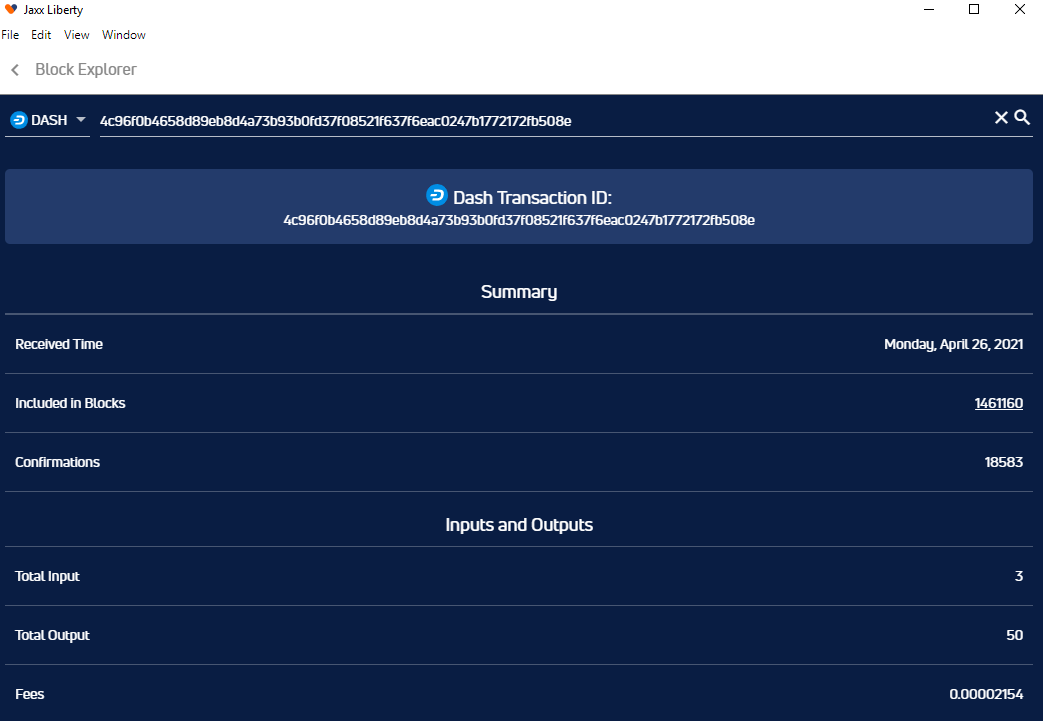
Task: Click the Received Time label
Action: pyautogui.click(x=59, y=344)
